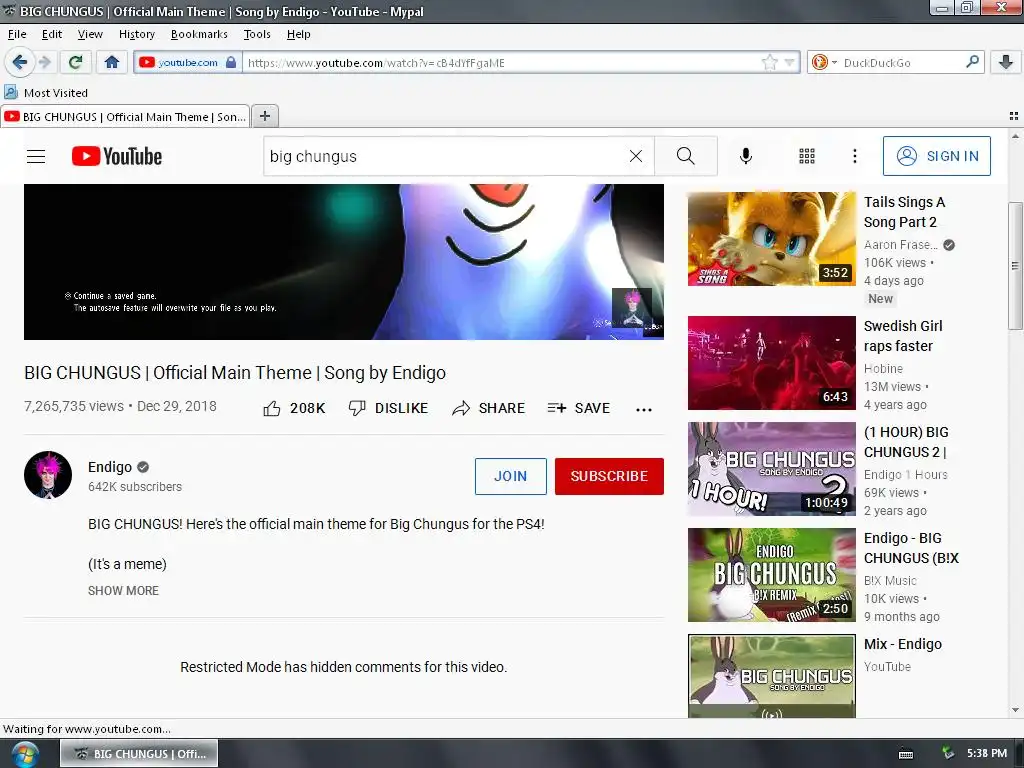Open the DuckDuckGo search engine selector

click(824, 63)
